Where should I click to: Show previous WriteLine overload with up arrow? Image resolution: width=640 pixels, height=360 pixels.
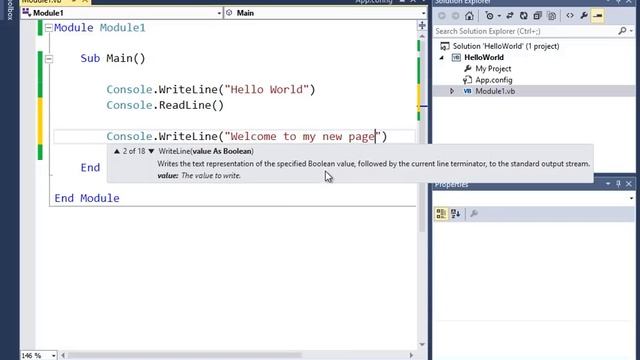coord(117,151)
